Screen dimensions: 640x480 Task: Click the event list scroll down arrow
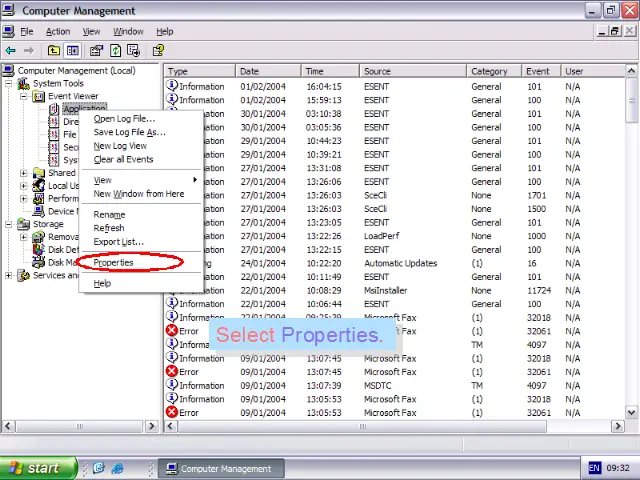[x=631, y=412]
